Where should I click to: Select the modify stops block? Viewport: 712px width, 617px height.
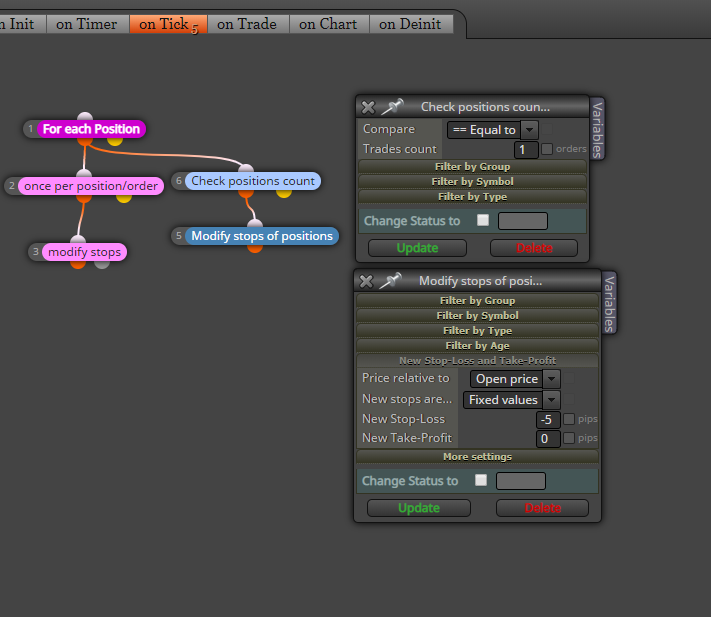point(84,252)
